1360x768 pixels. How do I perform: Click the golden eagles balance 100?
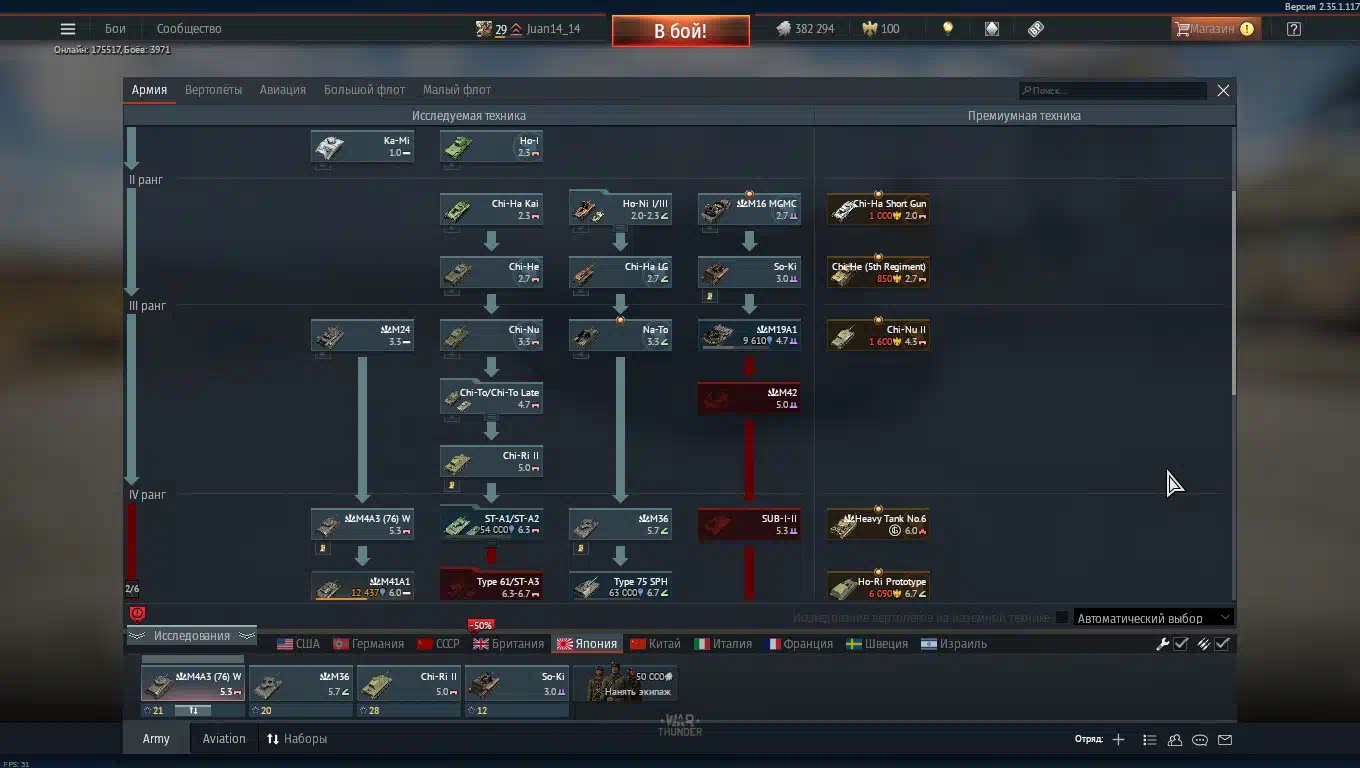point(881,29)
